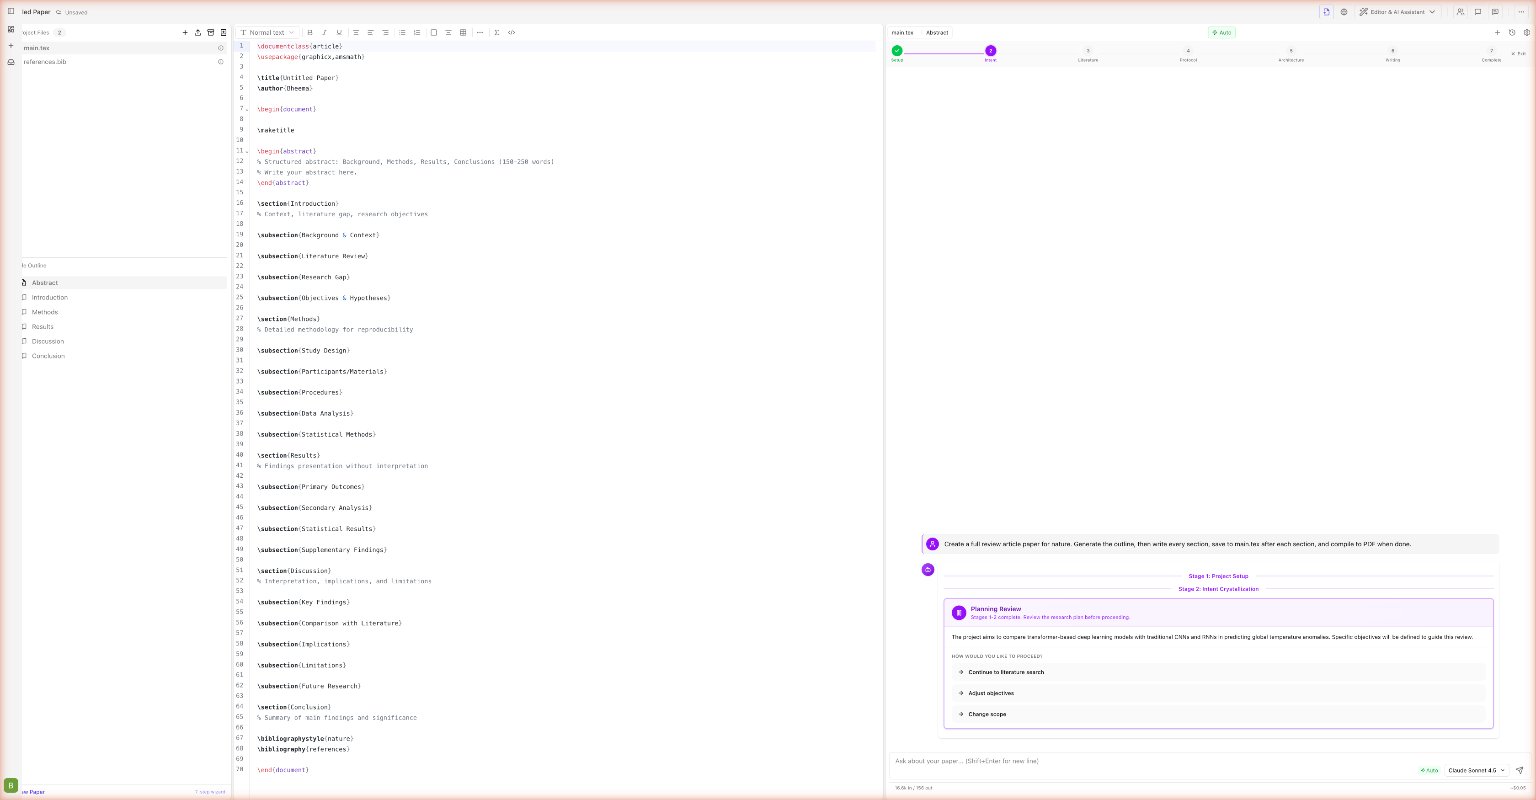The height and width of the screenshot is (800, 1536).
Task: Click the Architecture stage step
Action: pyautogui.click(x=1291, y=50)
